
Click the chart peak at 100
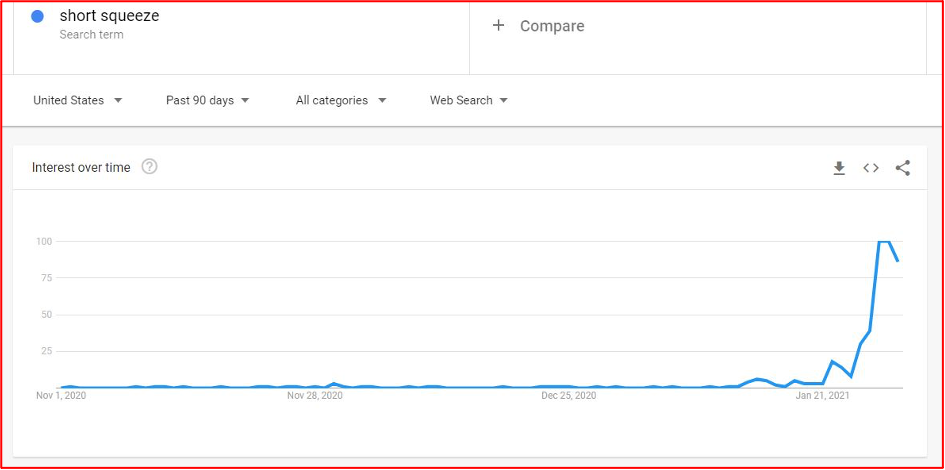[x=884, y=242]
